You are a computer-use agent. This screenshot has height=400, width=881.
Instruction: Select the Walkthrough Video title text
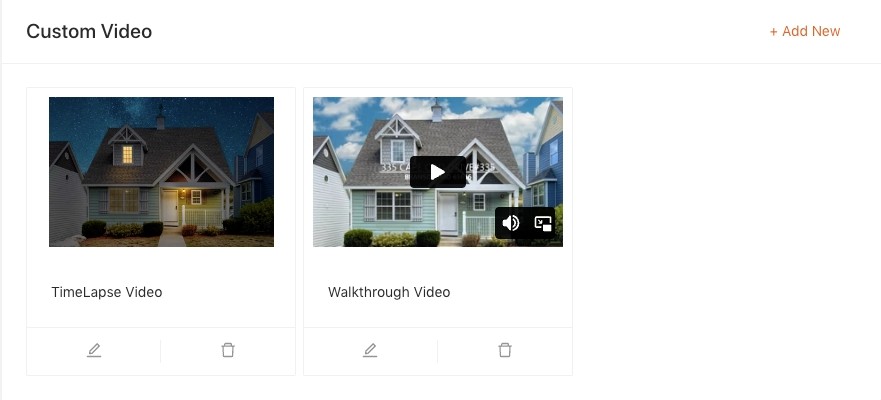click(x=389, y=292)
